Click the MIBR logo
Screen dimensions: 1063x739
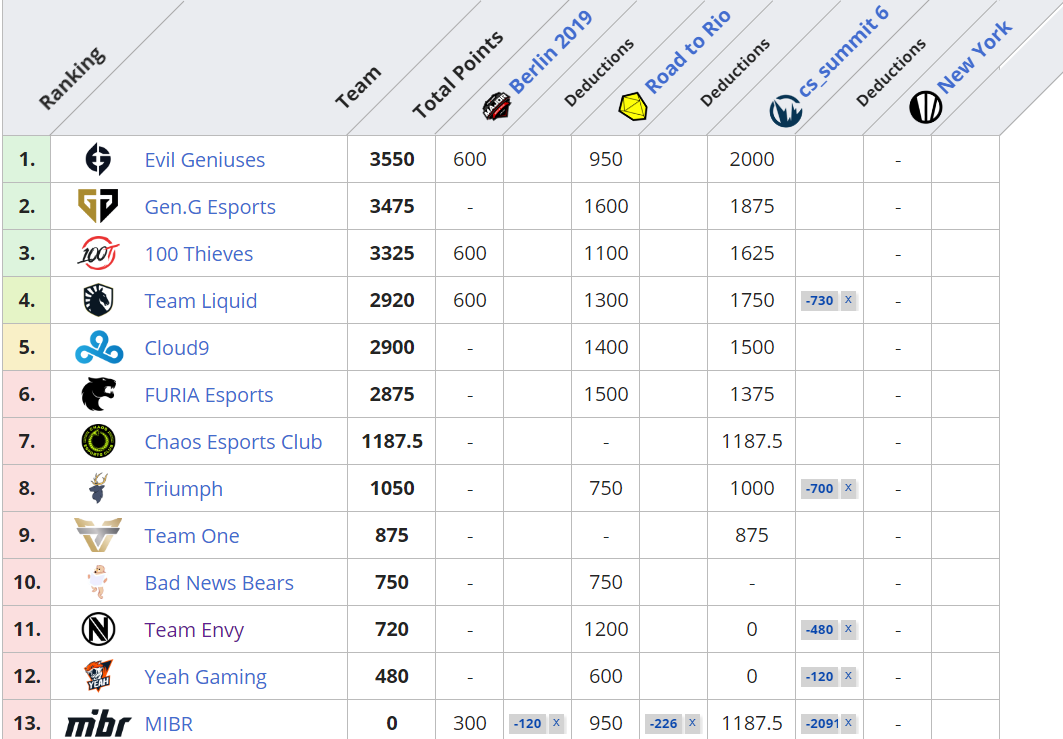pos(98,723)
